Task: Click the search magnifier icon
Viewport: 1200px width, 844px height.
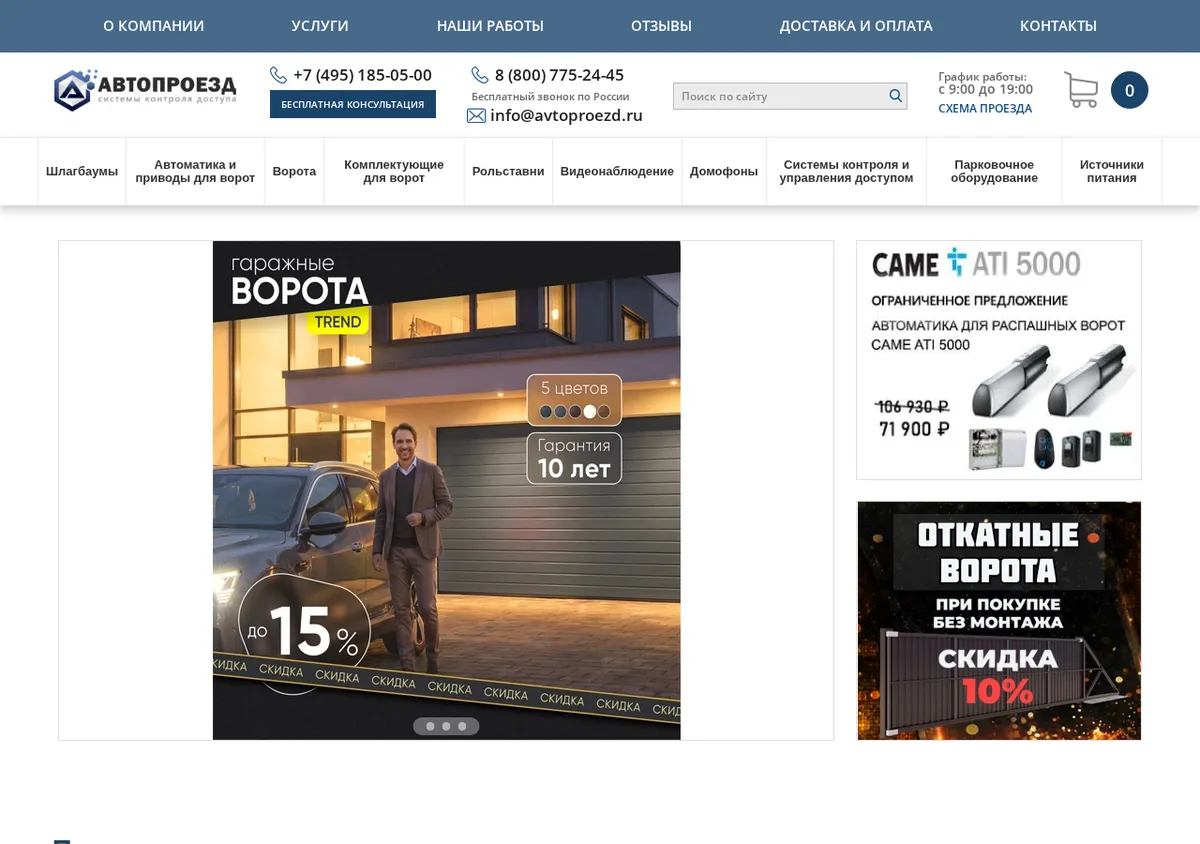Action: [895, 96]
